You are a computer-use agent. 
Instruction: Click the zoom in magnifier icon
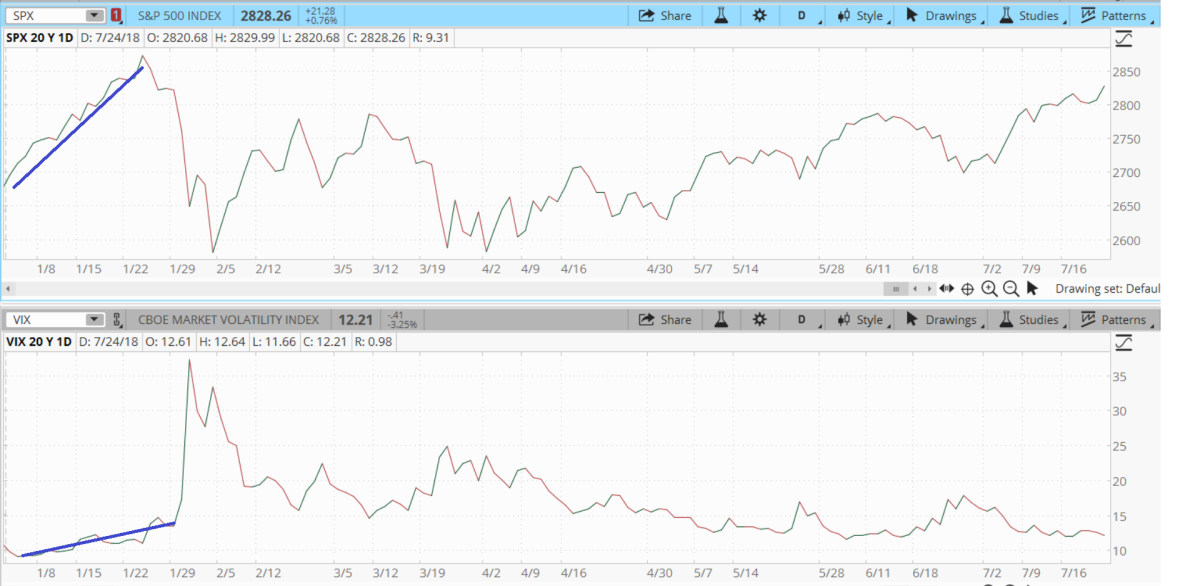coord(989,289)
